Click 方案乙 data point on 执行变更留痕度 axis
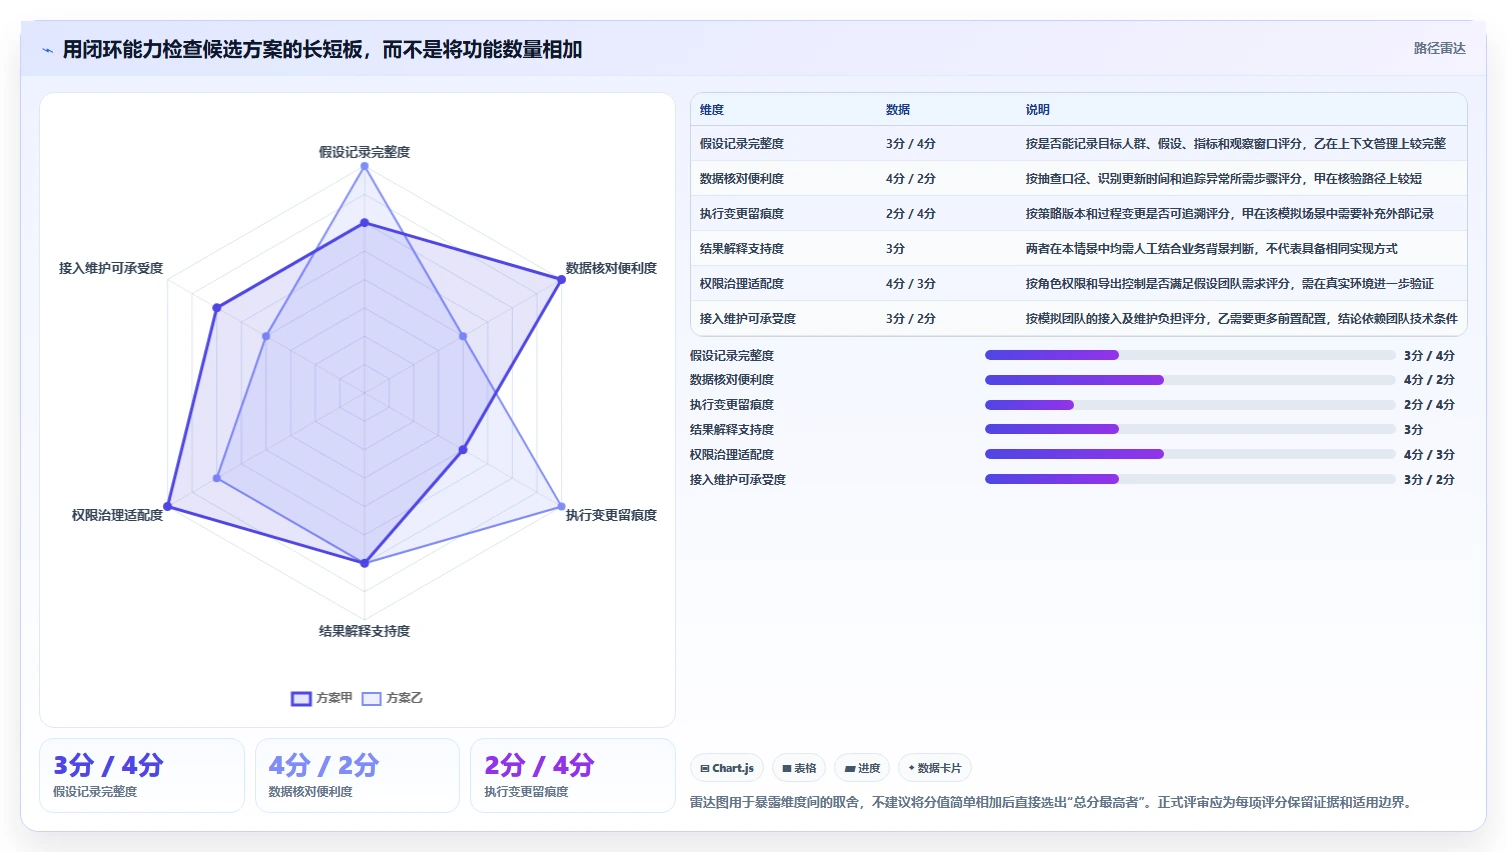This screenshot has width=1507, height=852. 561,507
